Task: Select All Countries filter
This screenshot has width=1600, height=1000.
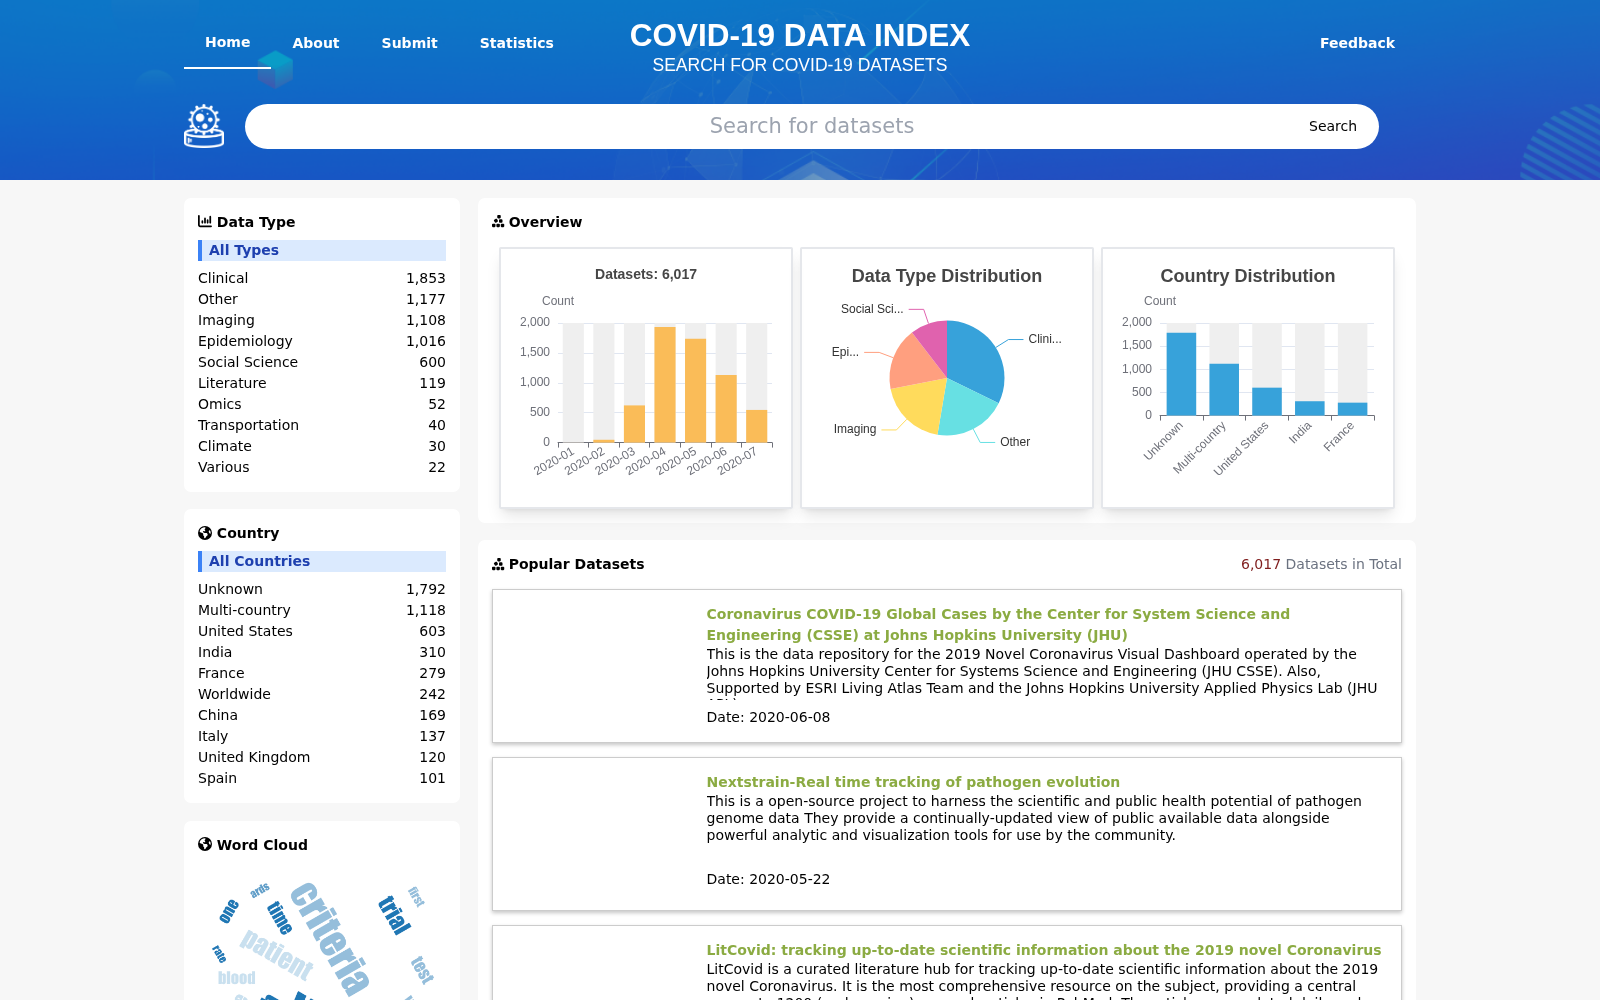Action: (322, 561)
